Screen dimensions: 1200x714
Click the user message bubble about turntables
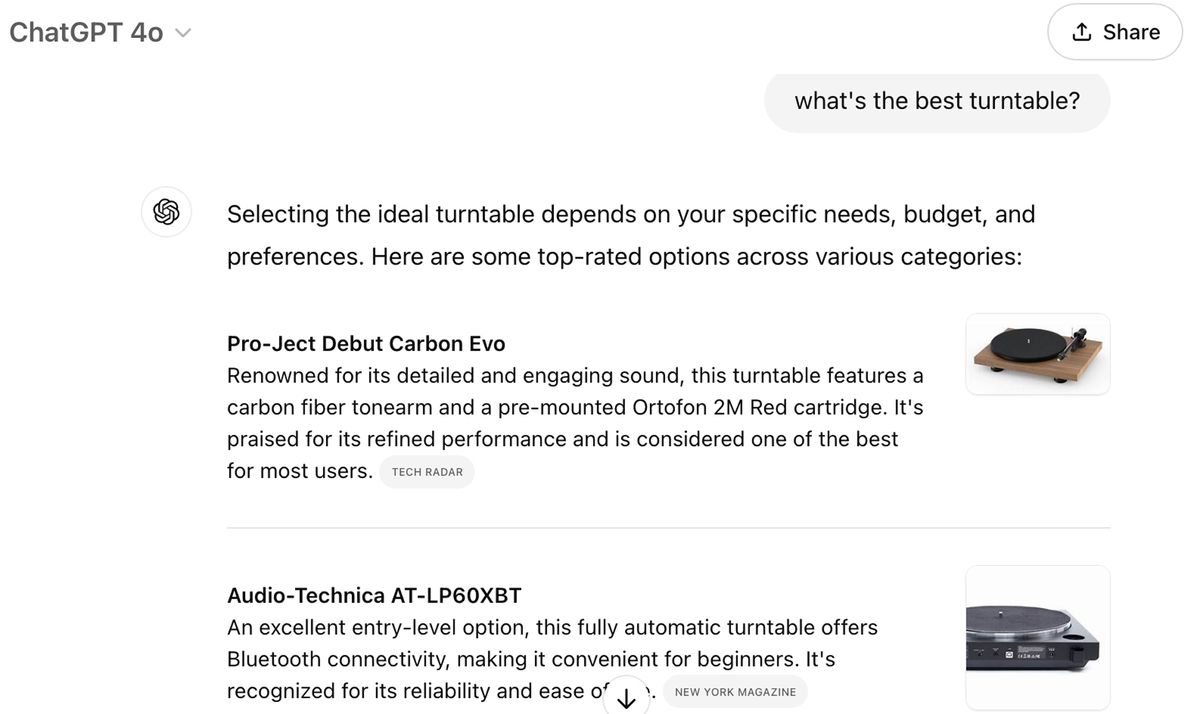pos(937,101)
